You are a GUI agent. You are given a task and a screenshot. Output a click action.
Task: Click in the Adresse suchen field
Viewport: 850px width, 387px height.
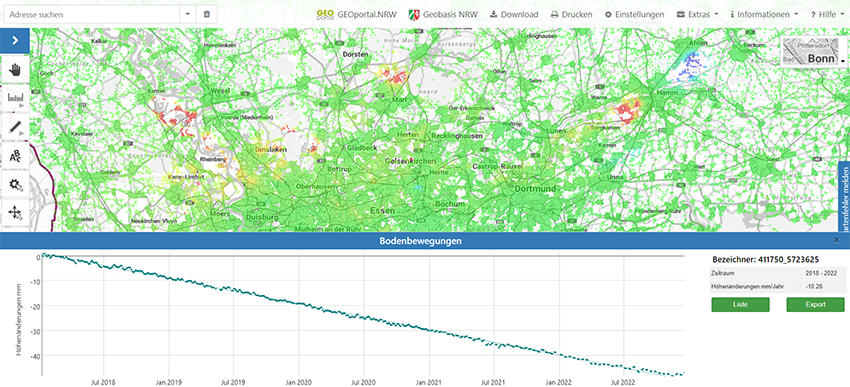(x=92, y=15)
